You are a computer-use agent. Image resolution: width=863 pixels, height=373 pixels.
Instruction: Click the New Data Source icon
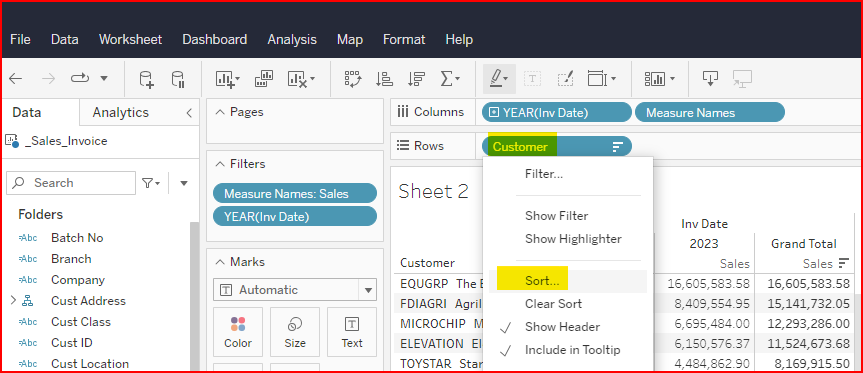pos(146,79)
